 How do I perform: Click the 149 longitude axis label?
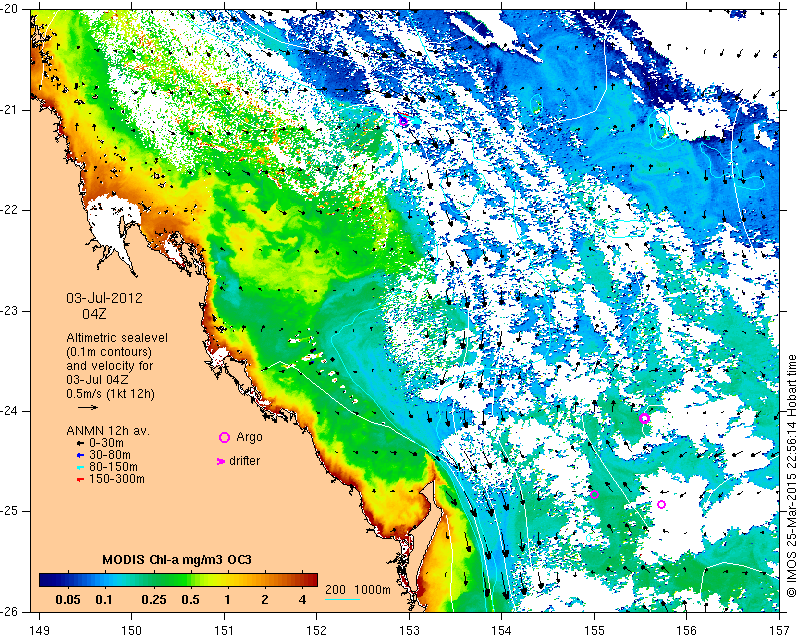[40, 631]
